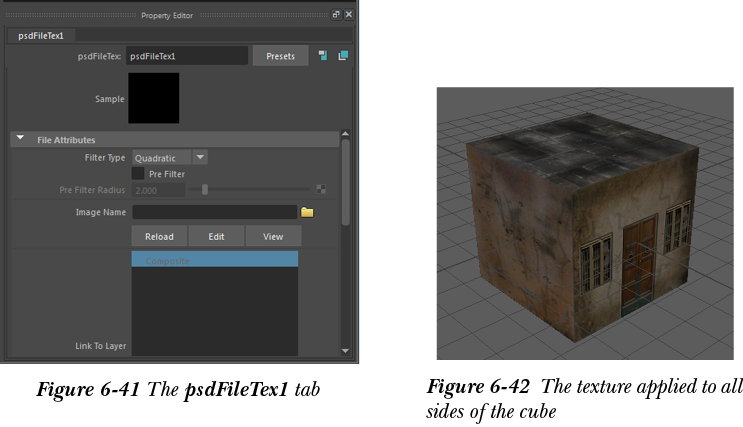The height and width of the screenshot is (427, 743).
Task: Undock the Property Editor panel
Action: tap(336, 16)
